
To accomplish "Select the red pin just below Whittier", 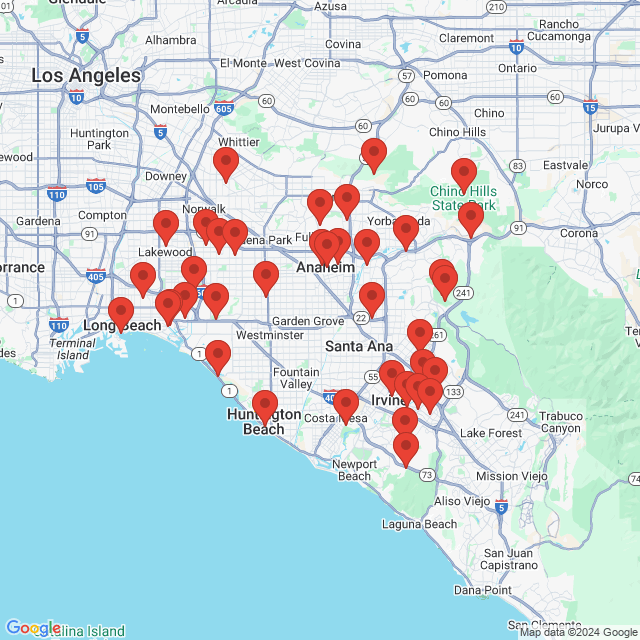I will pos(226,164).
